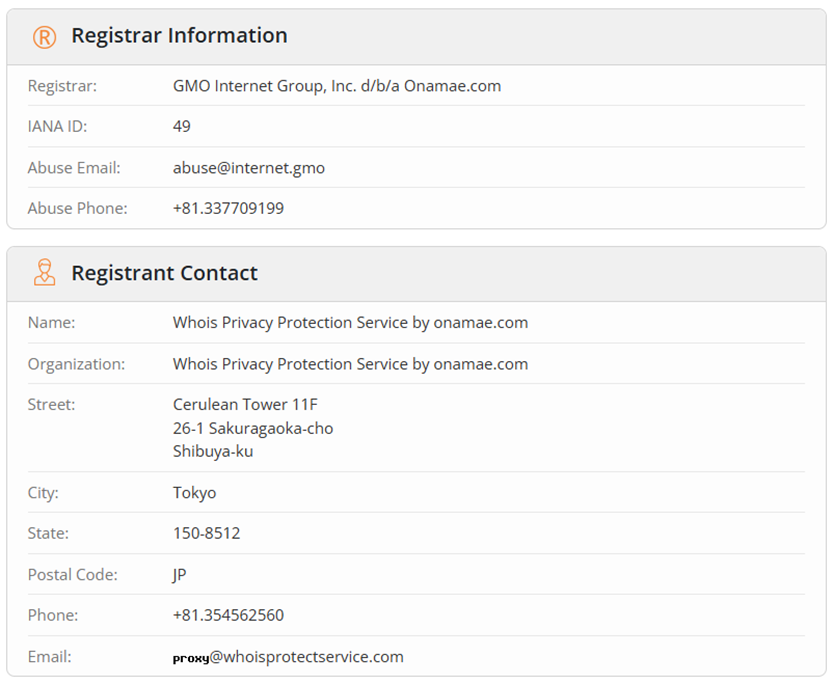Click the orange registrar R icon
The height and width of the screenshot is (684, 832).
[45, 37]
